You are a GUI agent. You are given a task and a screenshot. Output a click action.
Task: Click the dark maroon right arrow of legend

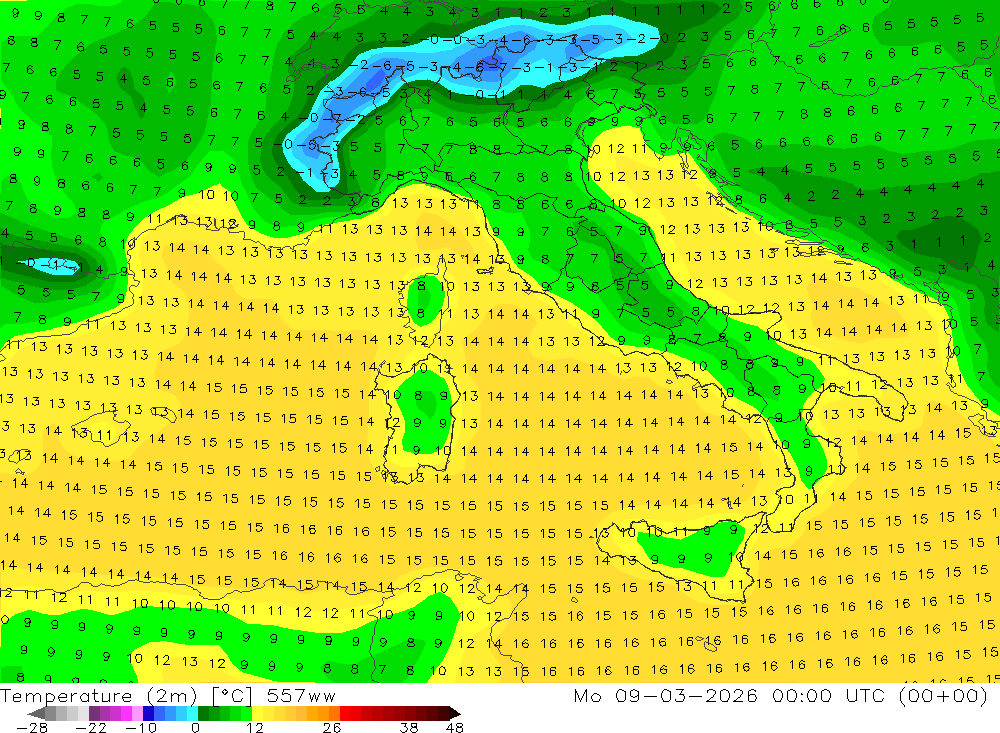(455, 713)
